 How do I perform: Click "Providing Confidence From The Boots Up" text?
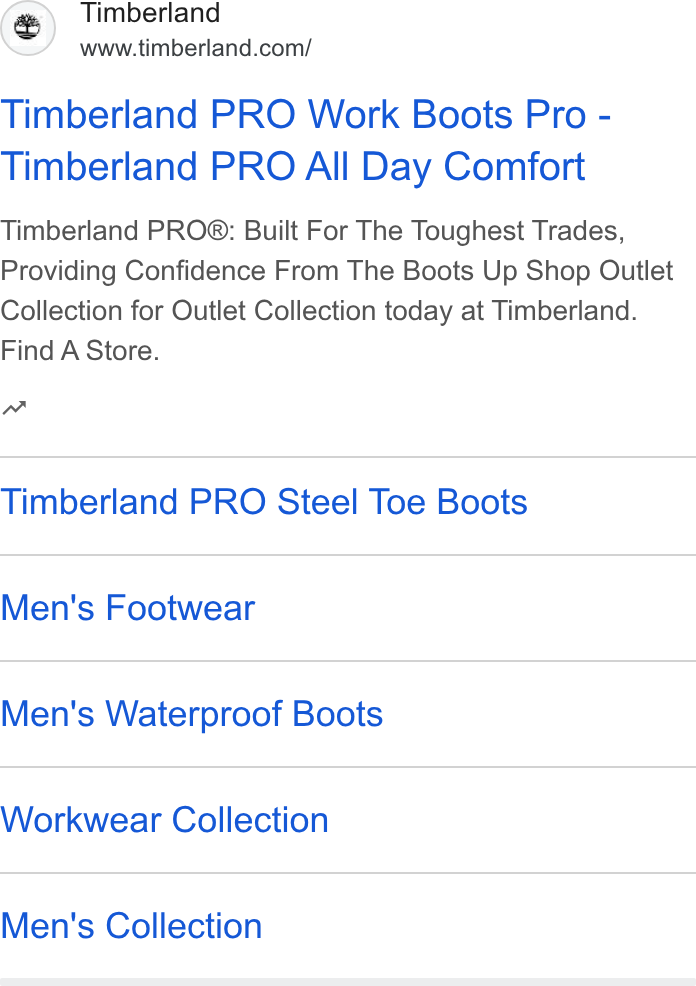pos(260,271)
